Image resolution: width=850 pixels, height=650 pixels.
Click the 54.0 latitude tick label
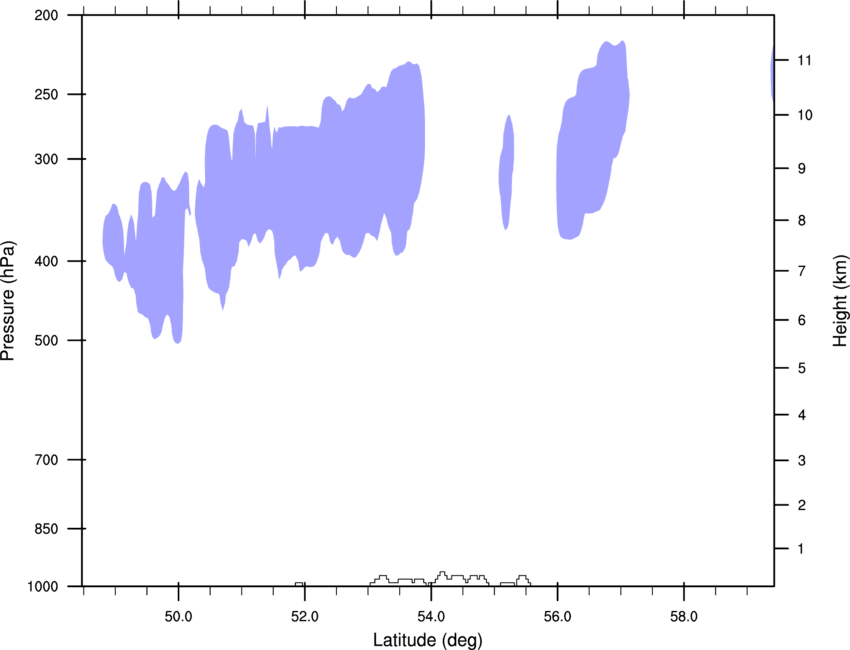point(431,616)
